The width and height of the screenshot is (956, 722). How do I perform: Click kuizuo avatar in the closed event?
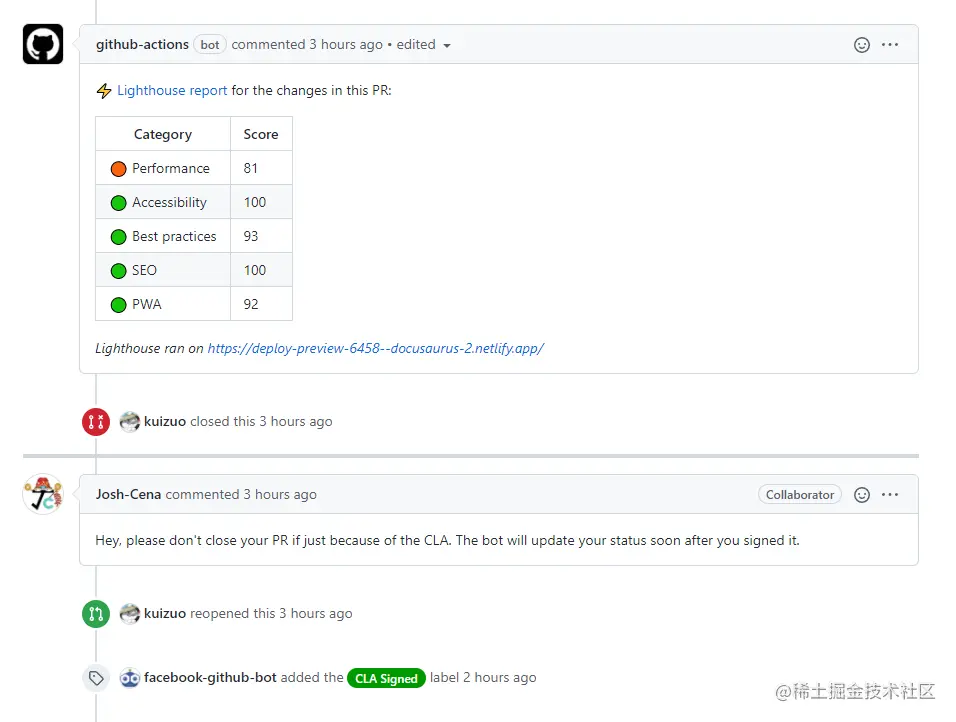click(129, 421)
